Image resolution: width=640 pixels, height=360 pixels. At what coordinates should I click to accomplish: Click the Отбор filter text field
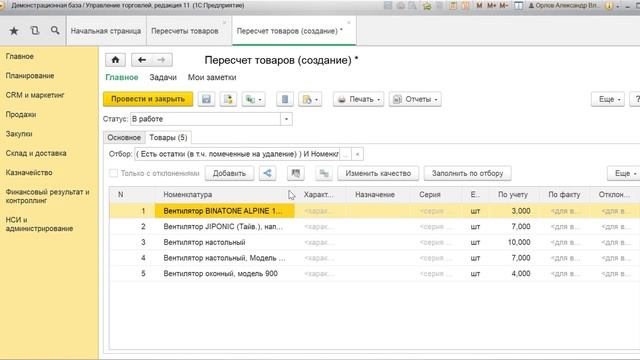coord(237,154)
